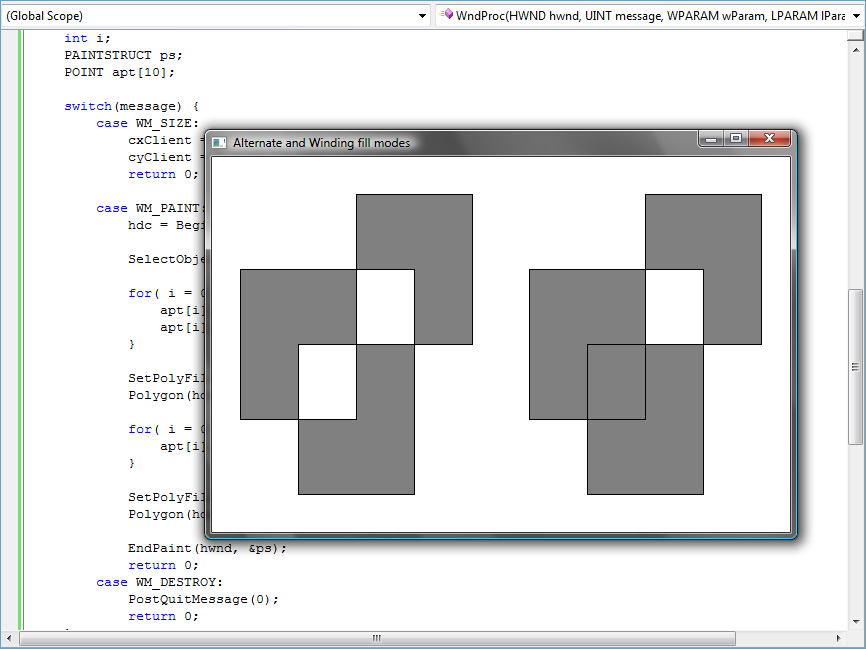
Task: Click the vertical scrollbar thumb in editor
Action: click(856, 367)
